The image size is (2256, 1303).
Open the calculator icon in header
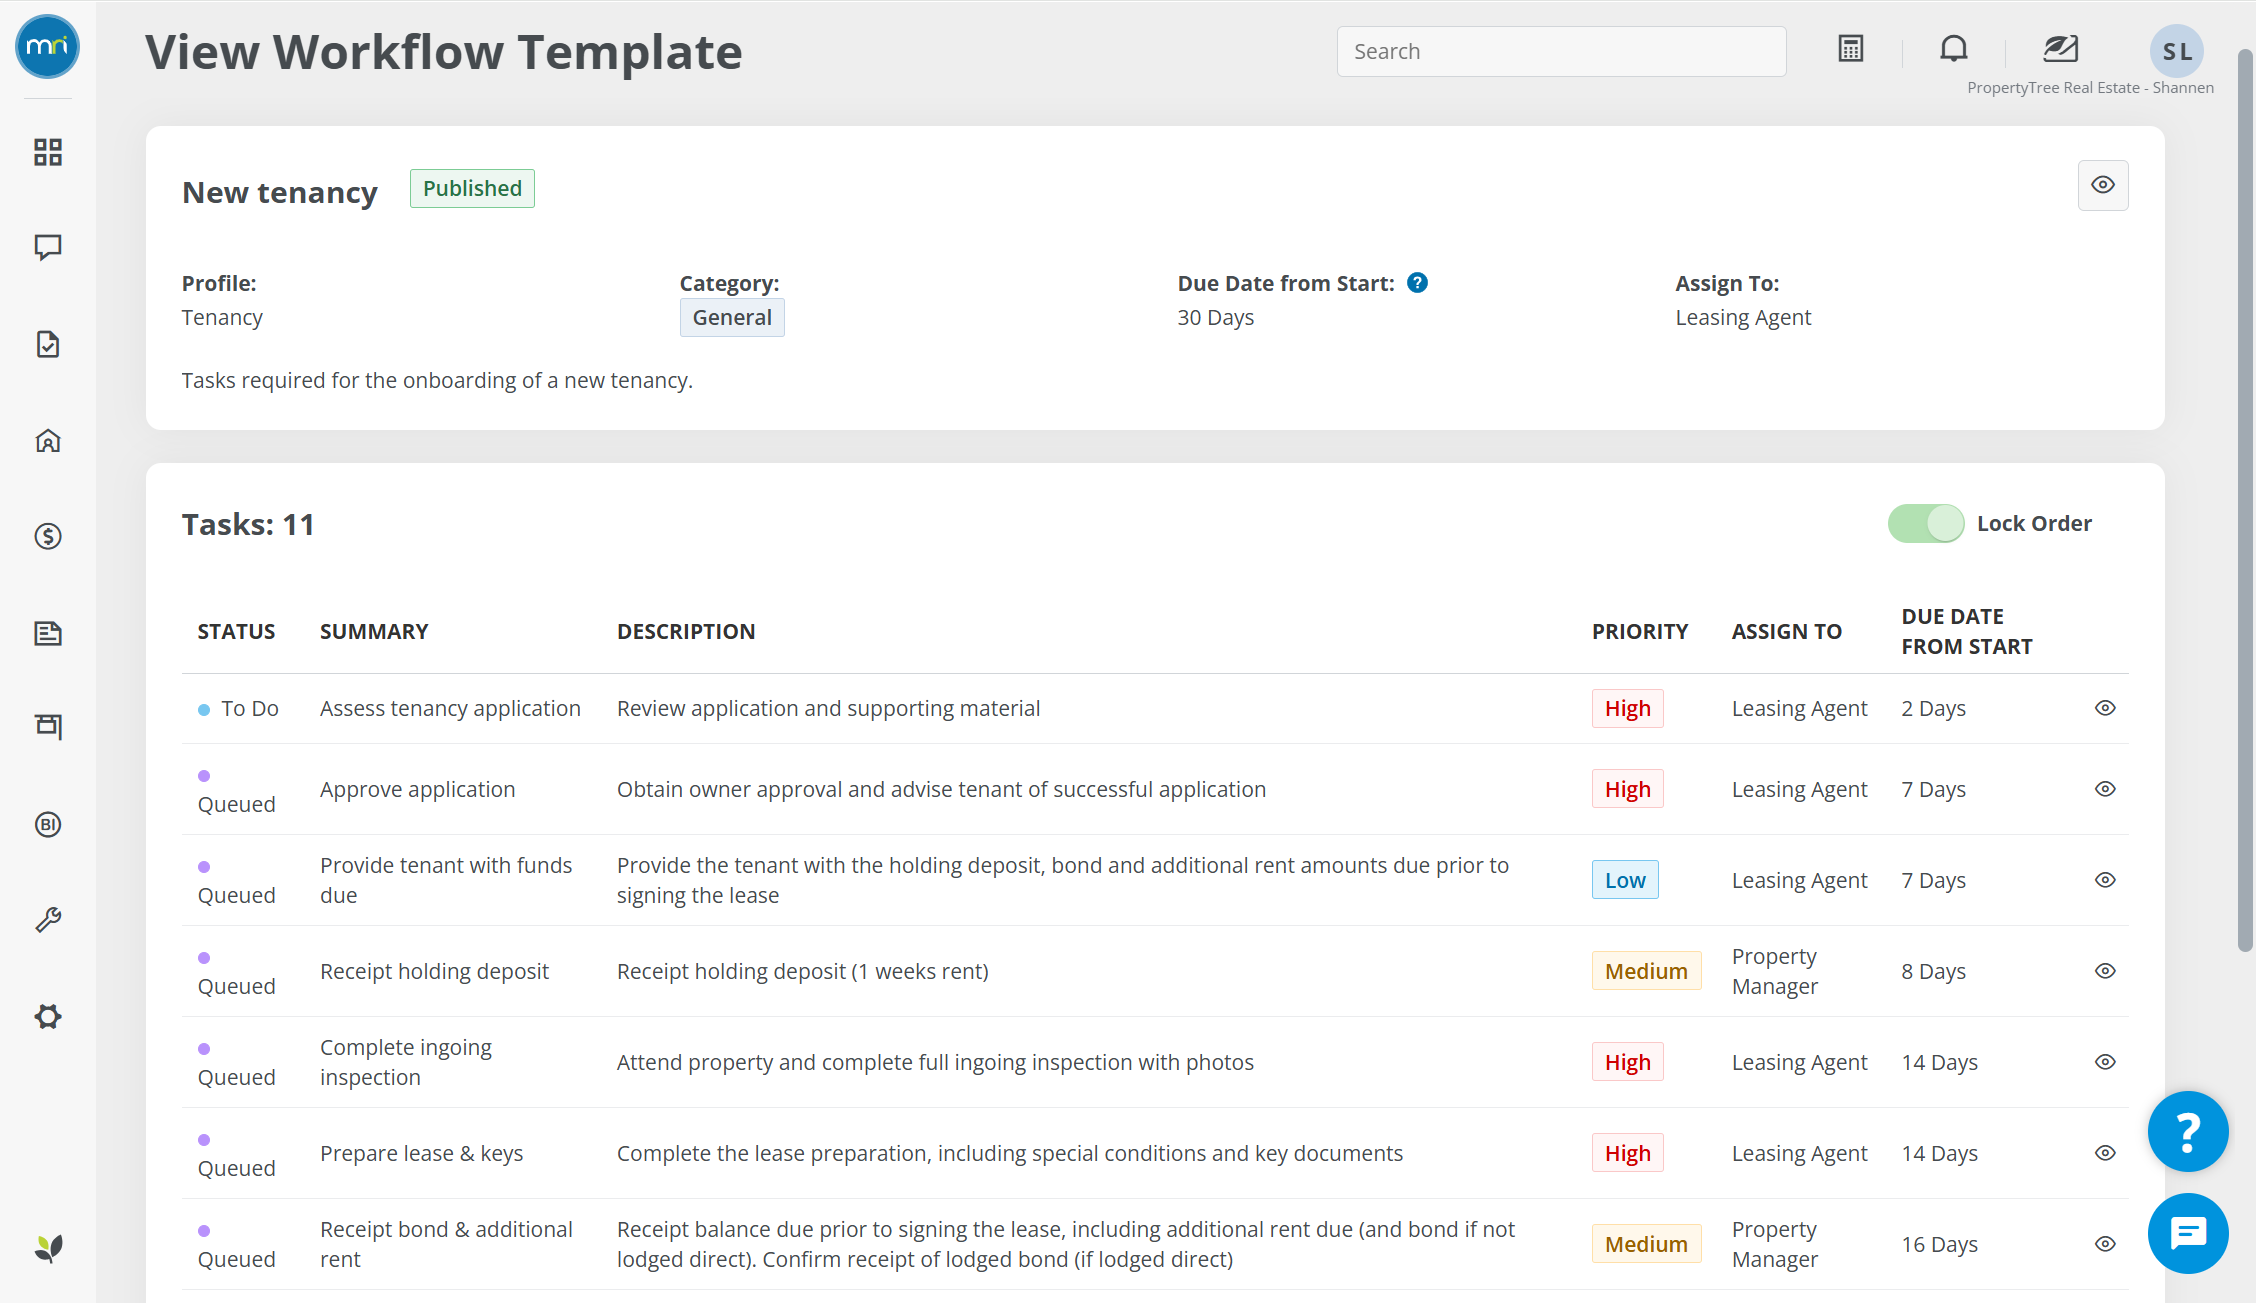click(x=1850, y=49)
